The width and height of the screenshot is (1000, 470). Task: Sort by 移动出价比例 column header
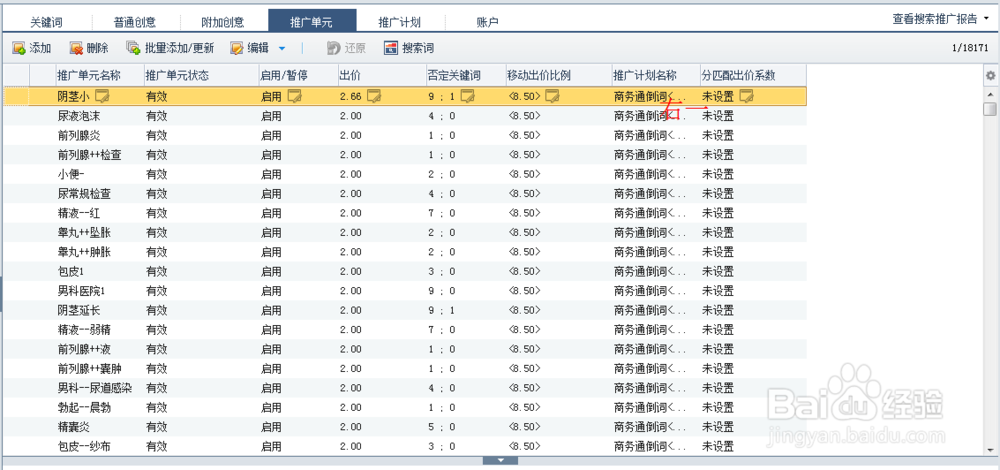558,75
